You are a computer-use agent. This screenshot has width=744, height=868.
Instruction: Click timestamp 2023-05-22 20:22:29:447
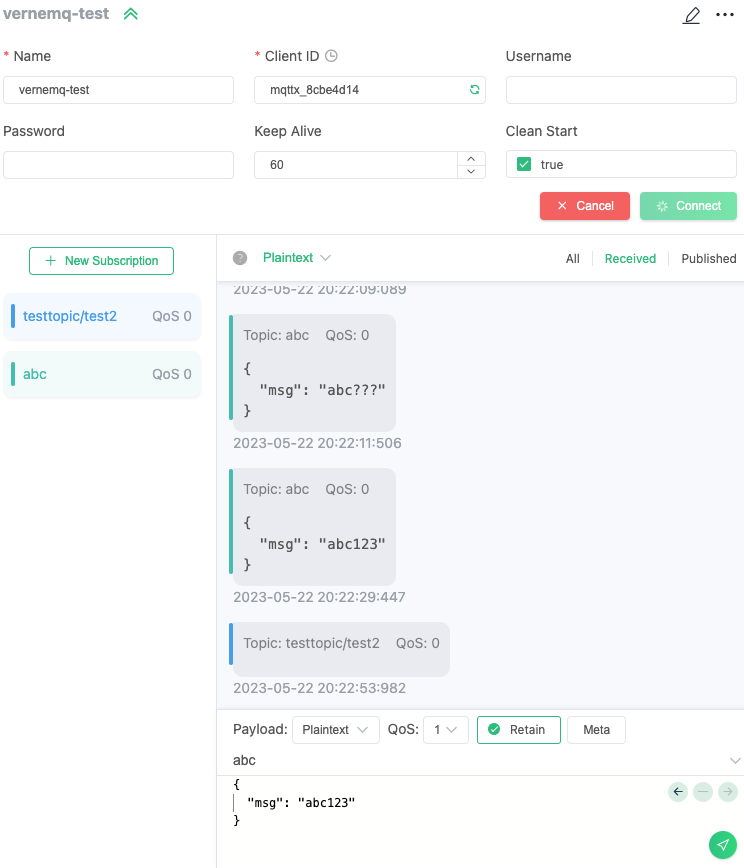click(x=319, y=597)
